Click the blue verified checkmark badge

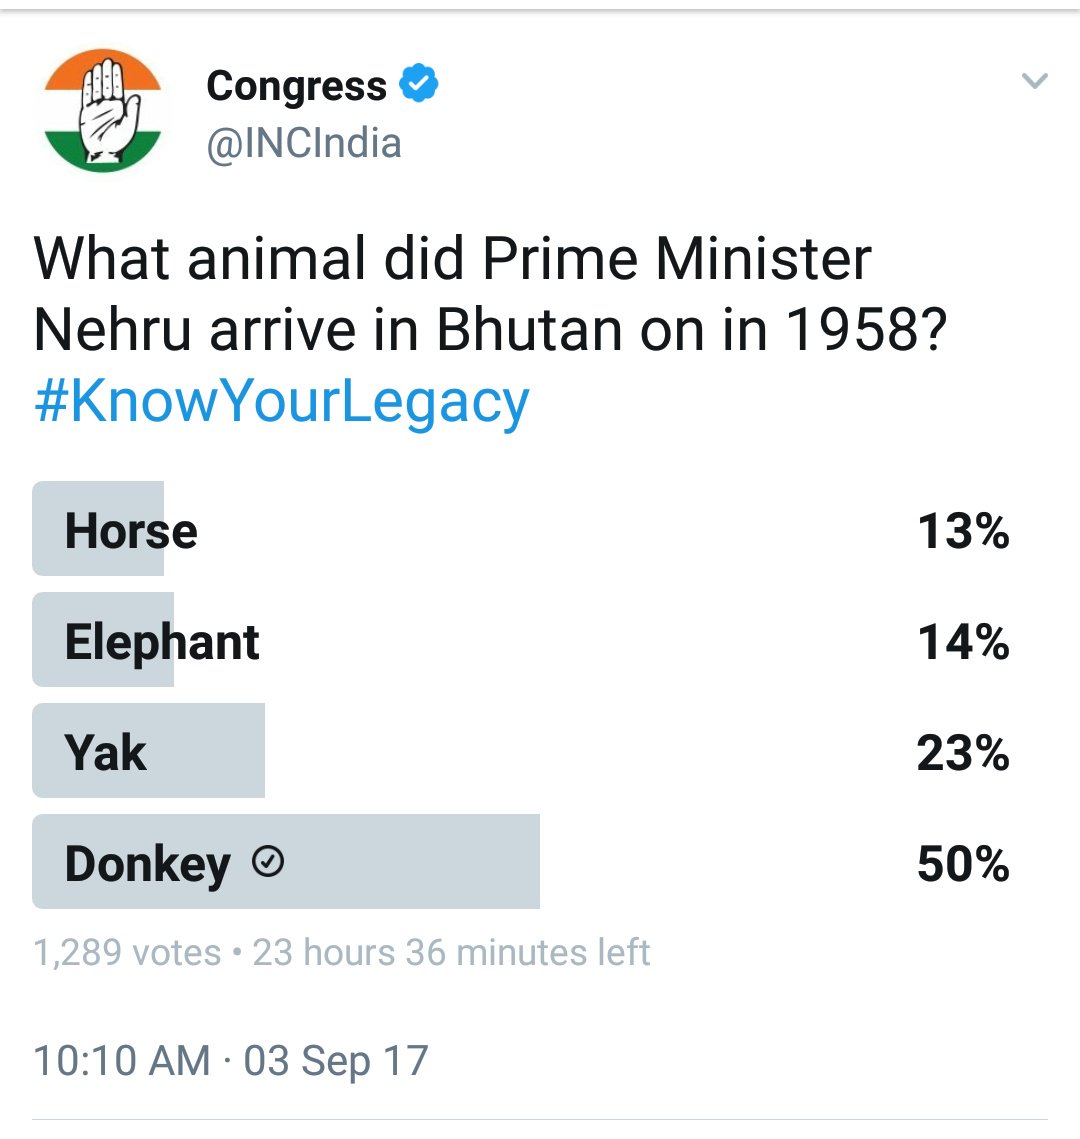tap(419, 84)
